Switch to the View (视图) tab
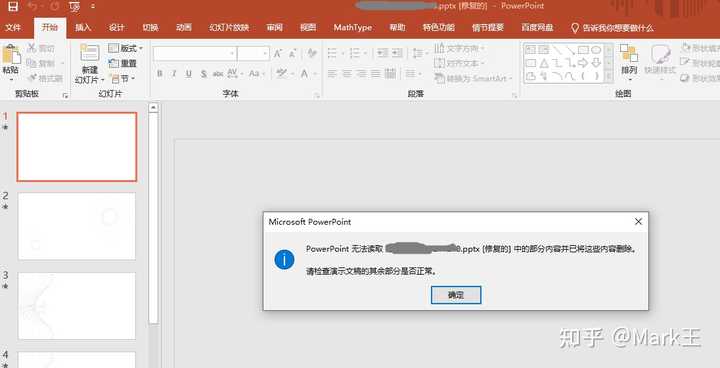 click(x=308, y=28)
